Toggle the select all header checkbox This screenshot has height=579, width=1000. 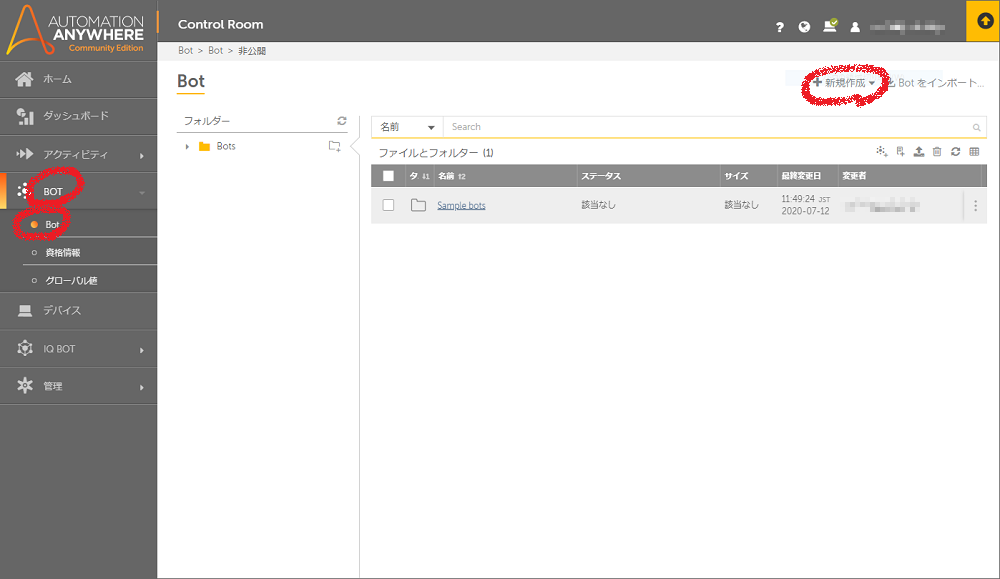coord(388,176)
